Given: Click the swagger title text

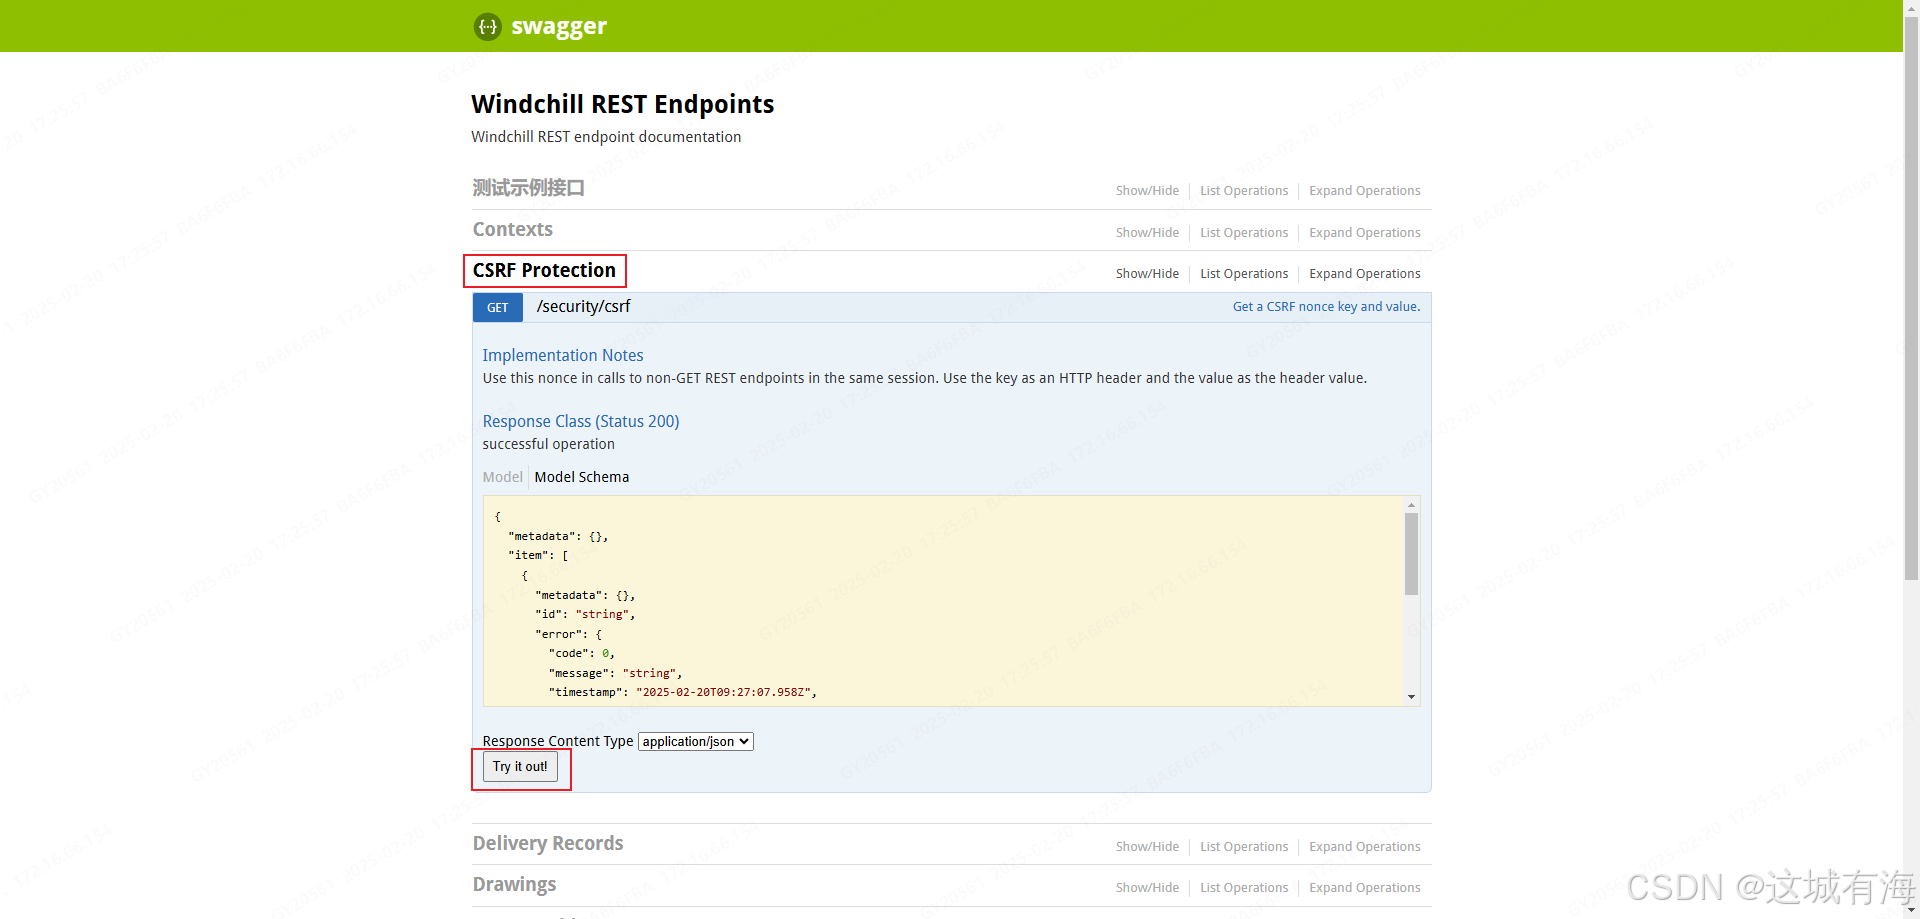Looking at the screenshot, I should click(x=559, y=27).
